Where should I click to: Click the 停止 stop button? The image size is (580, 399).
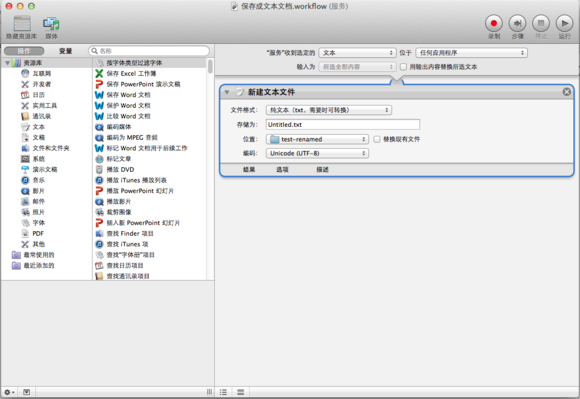tap(541, 23)
